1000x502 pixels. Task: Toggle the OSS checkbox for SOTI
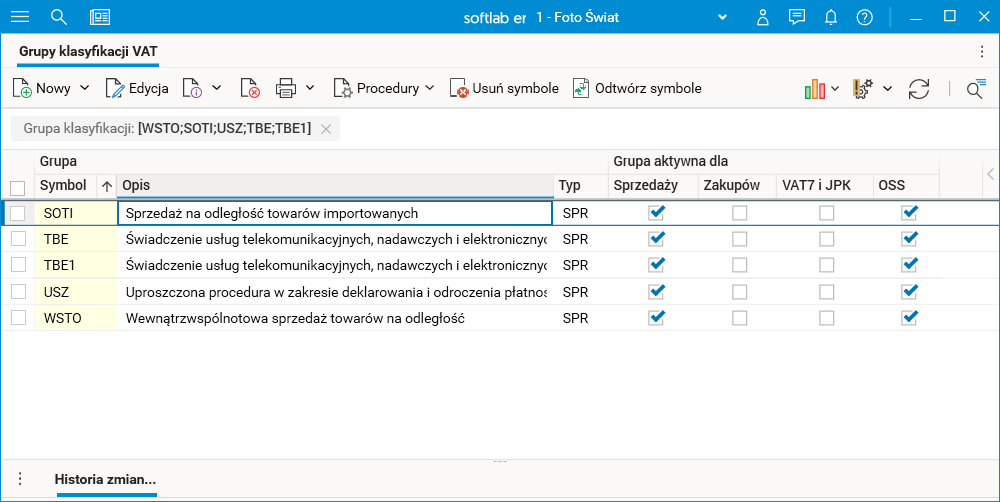coord(909,213)
